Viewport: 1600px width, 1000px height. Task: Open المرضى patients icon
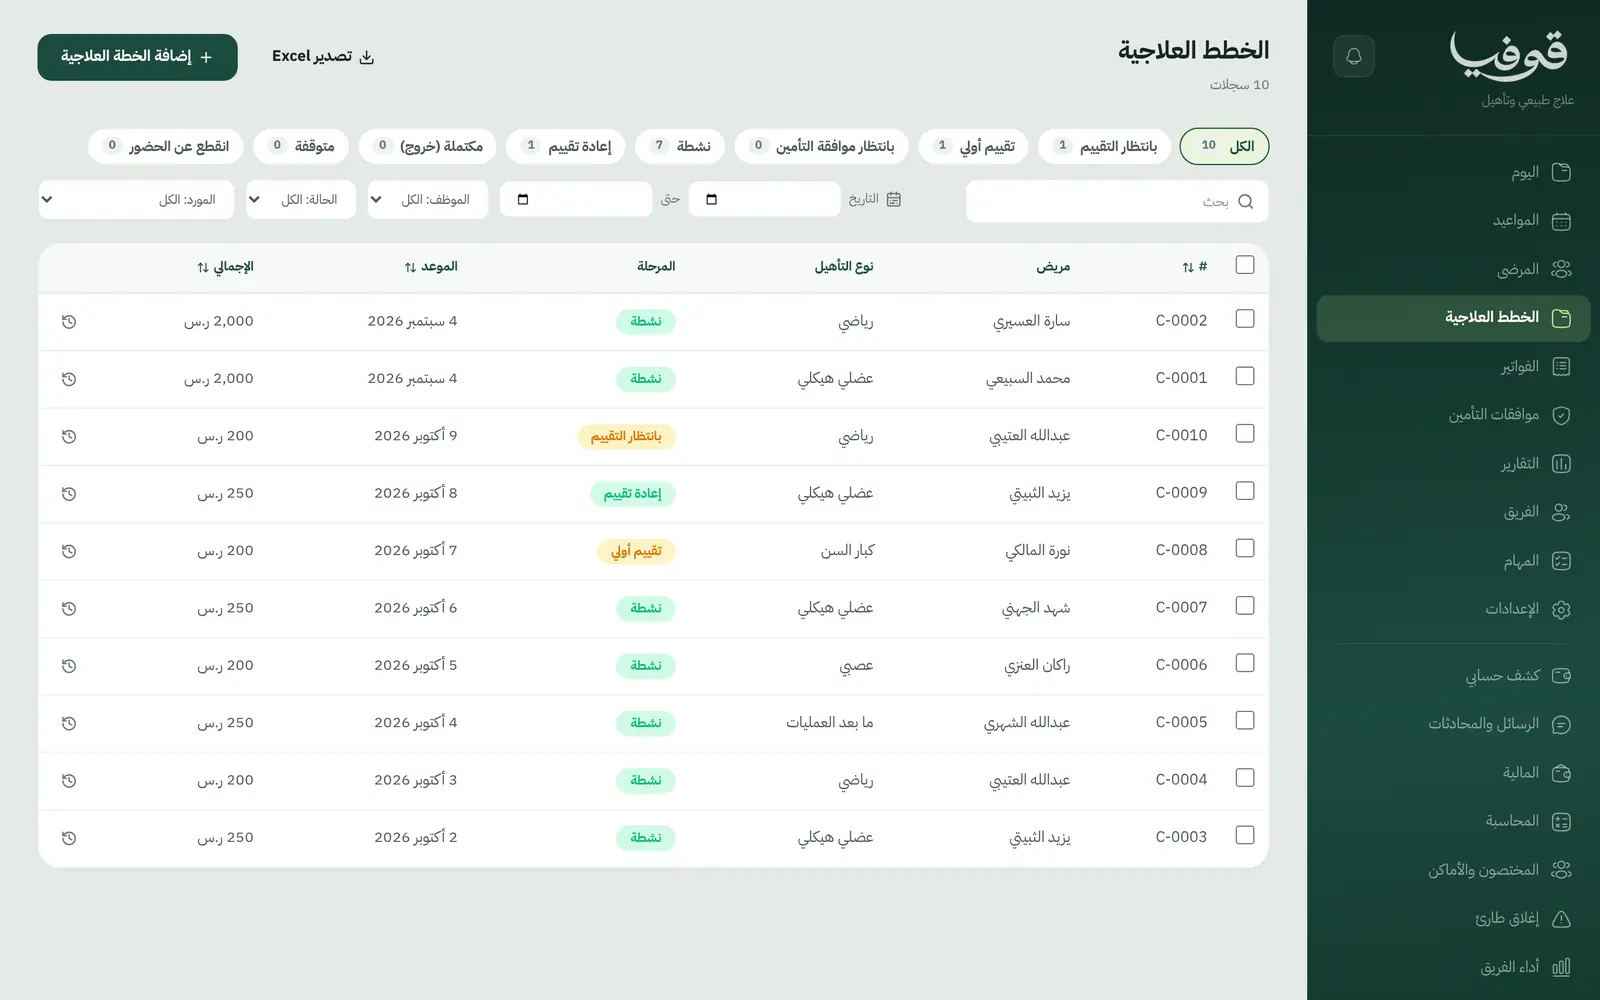point(1561,269)
